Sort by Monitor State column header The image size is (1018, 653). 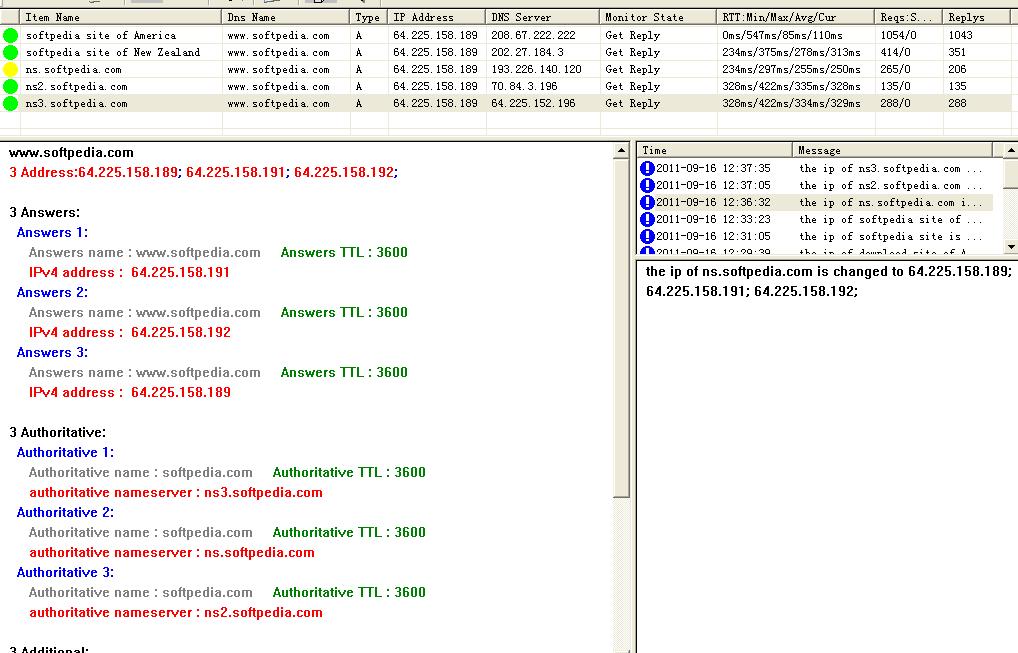coord(658,18)
